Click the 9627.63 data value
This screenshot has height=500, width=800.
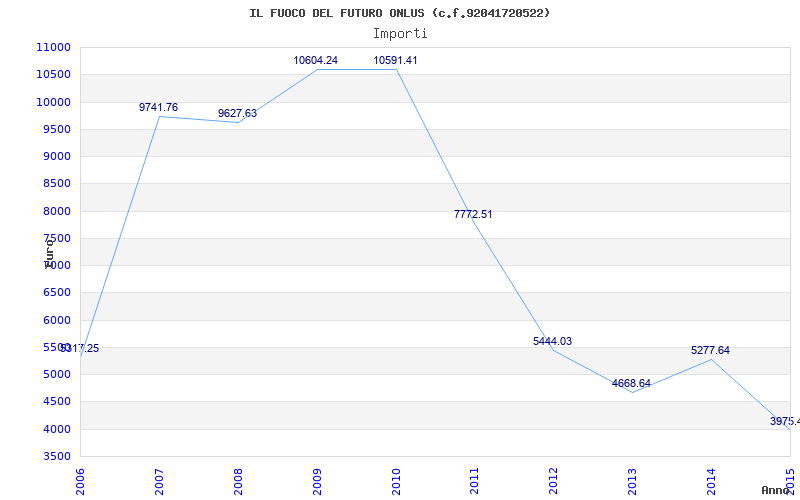pos(238,113)
